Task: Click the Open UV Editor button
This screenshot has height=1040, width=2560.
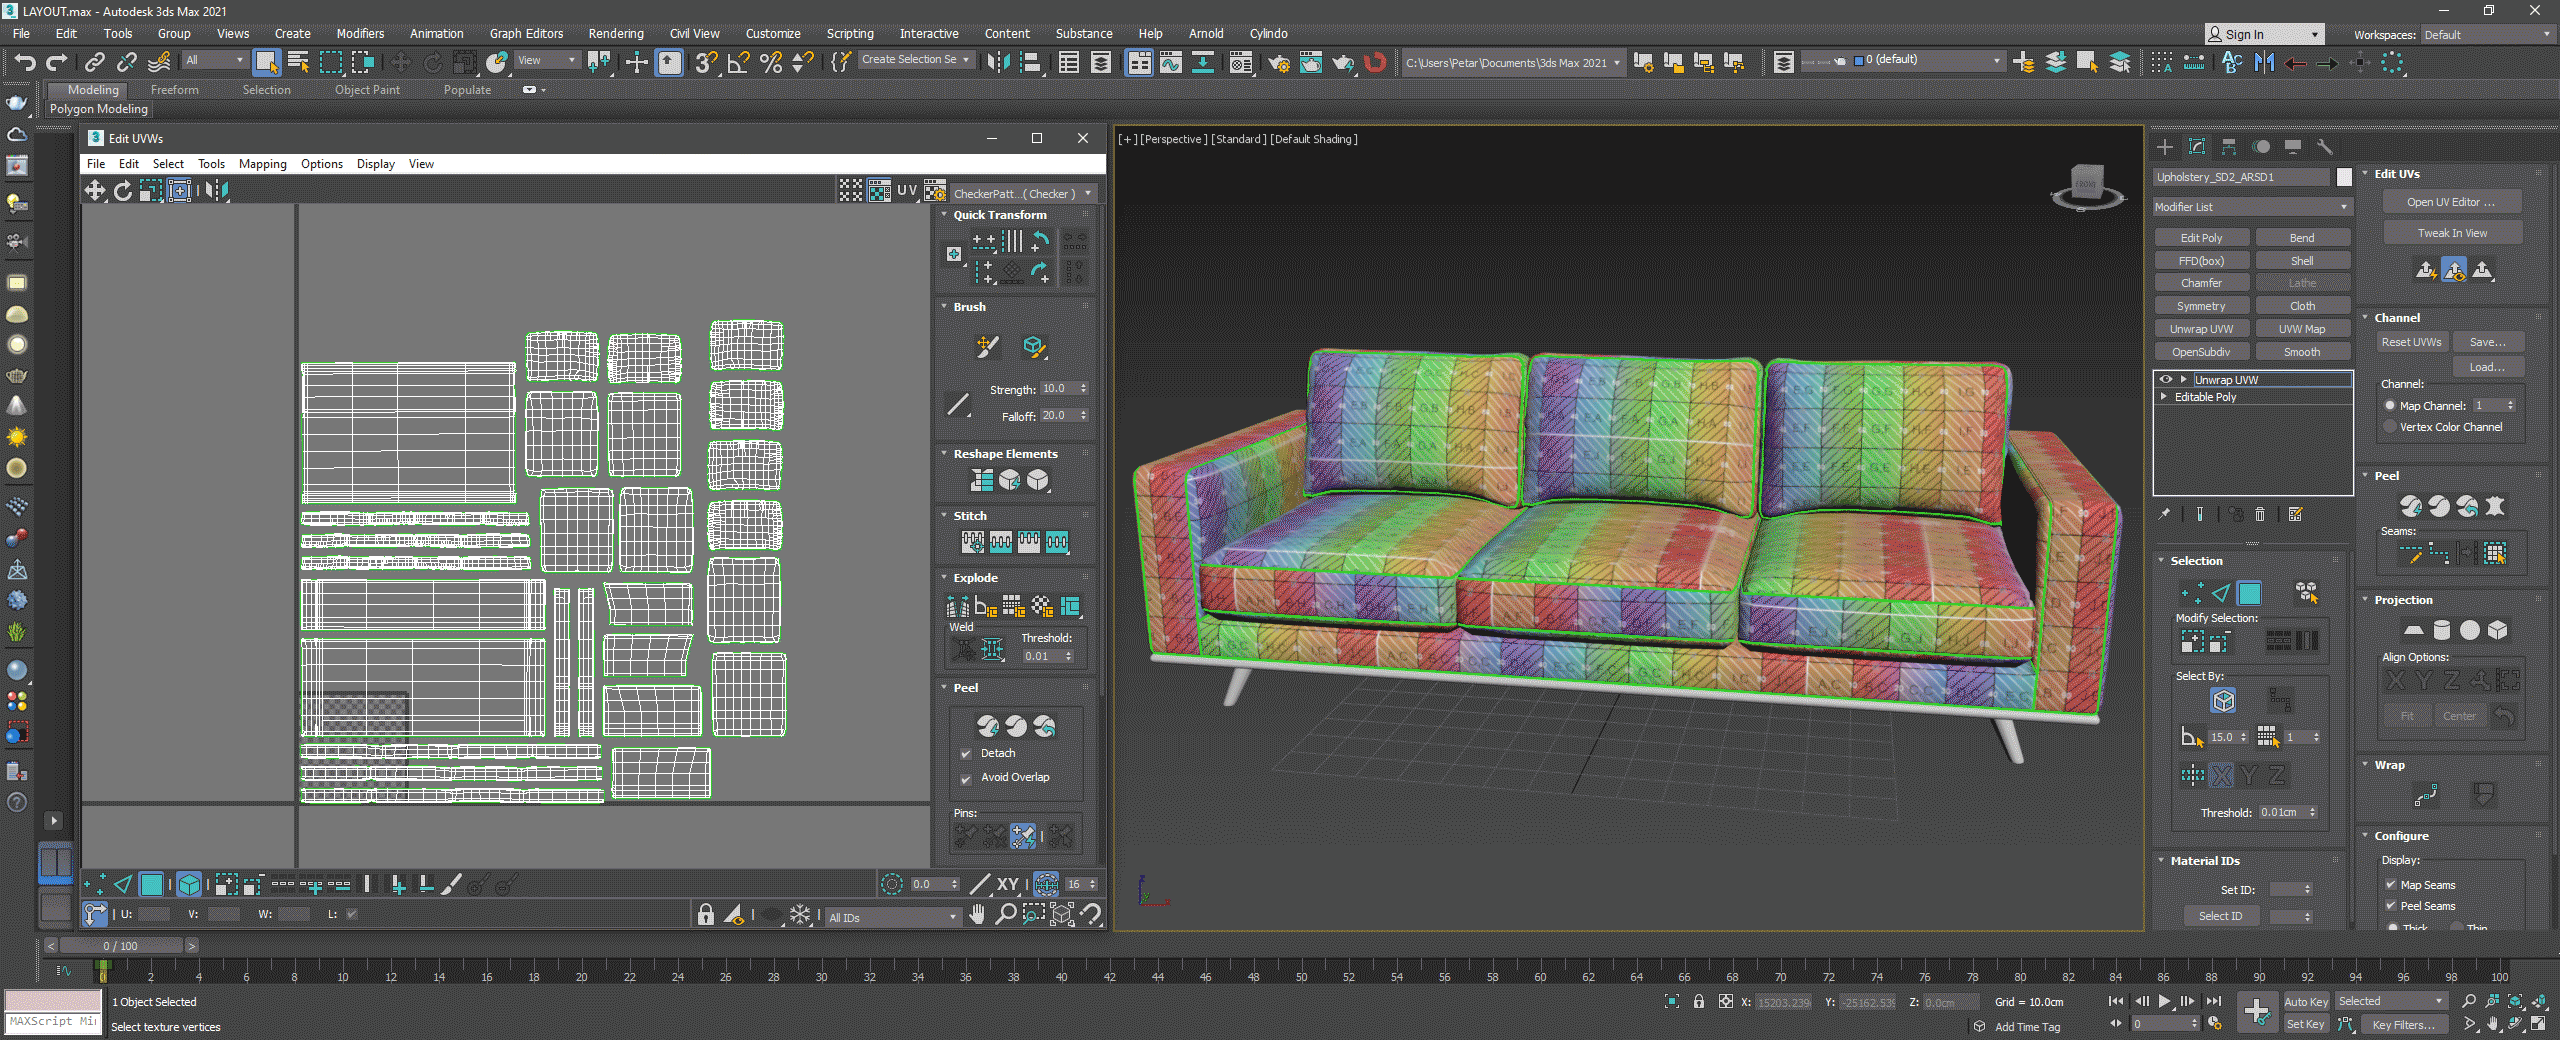Action: 2450,202
